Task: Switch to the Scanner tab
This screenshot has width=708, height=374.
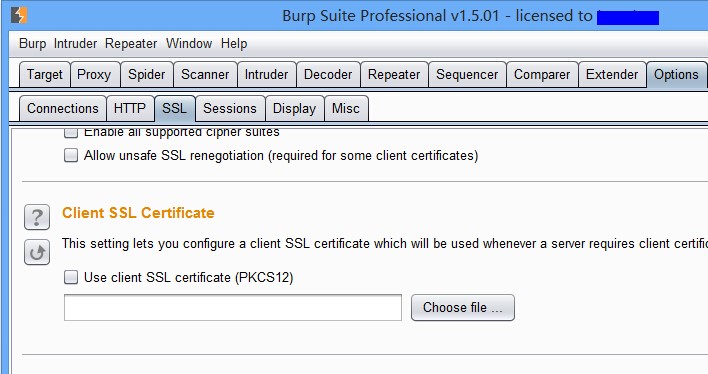Action: tap(205, 75)
